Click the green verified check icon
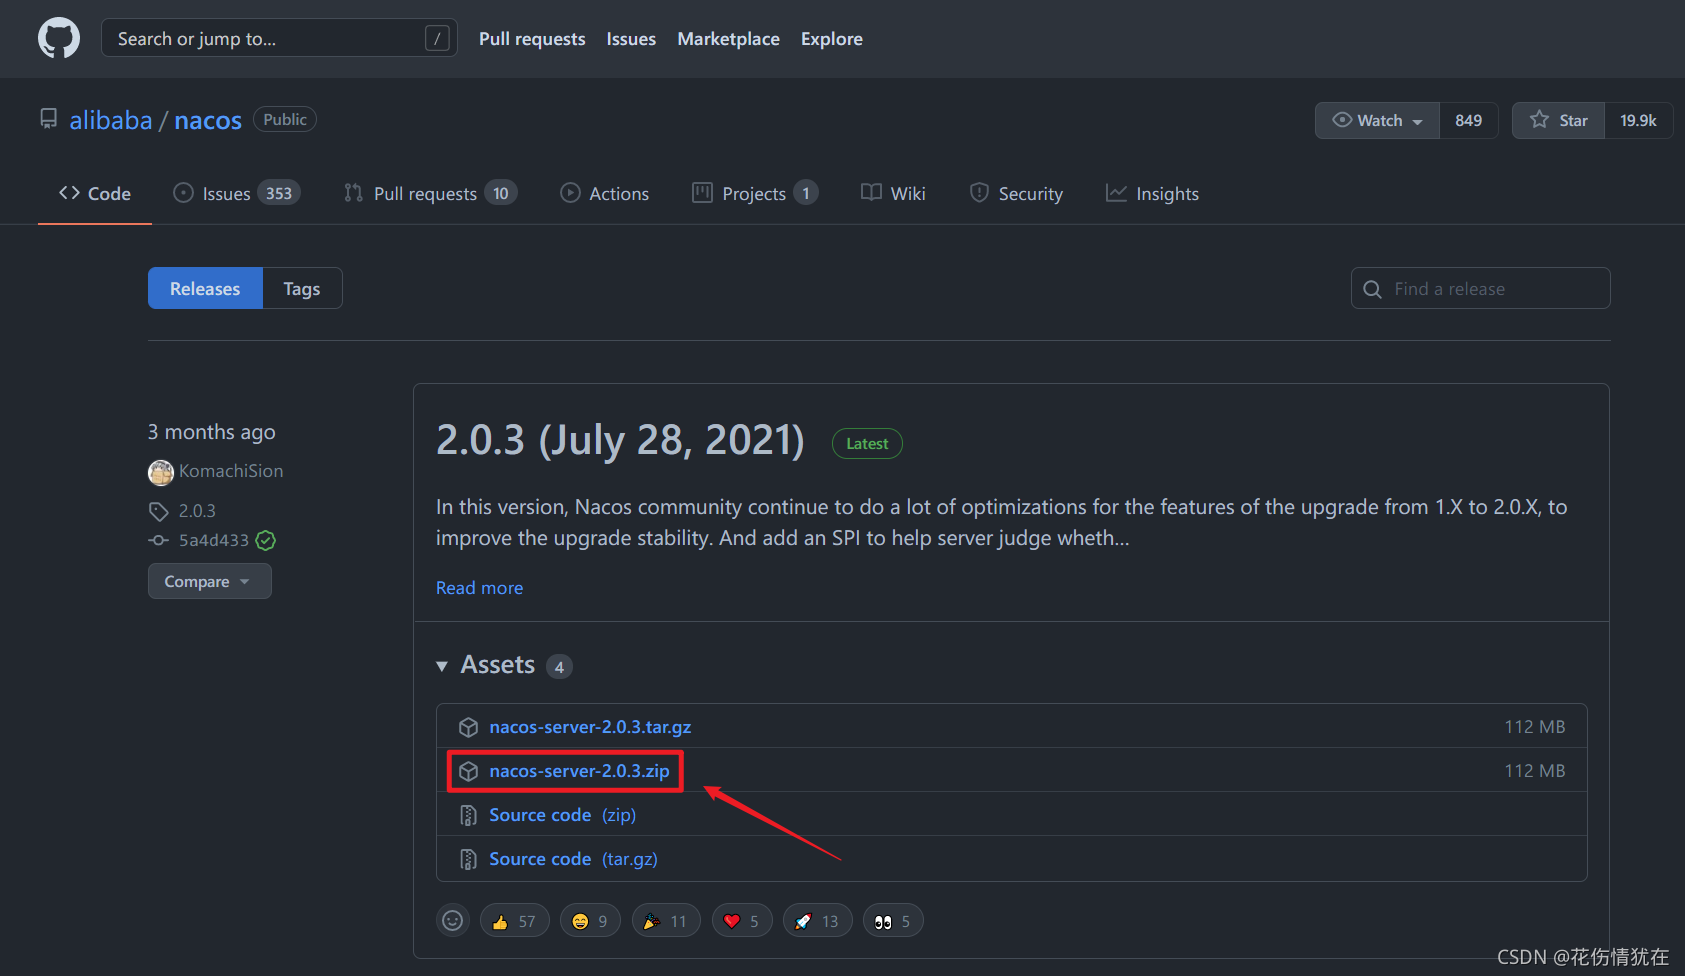 pos(266,540)
